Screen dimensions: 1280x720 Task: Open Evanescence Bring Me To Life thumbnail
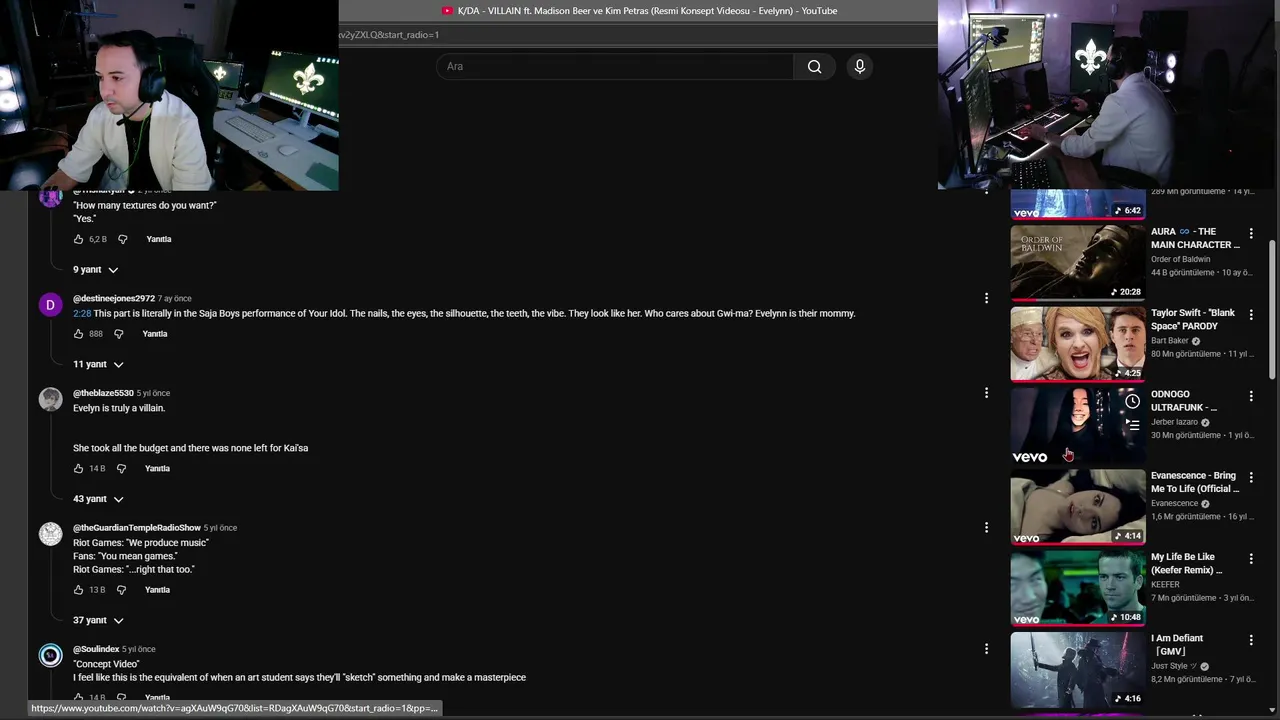[x=1078, y=507]
